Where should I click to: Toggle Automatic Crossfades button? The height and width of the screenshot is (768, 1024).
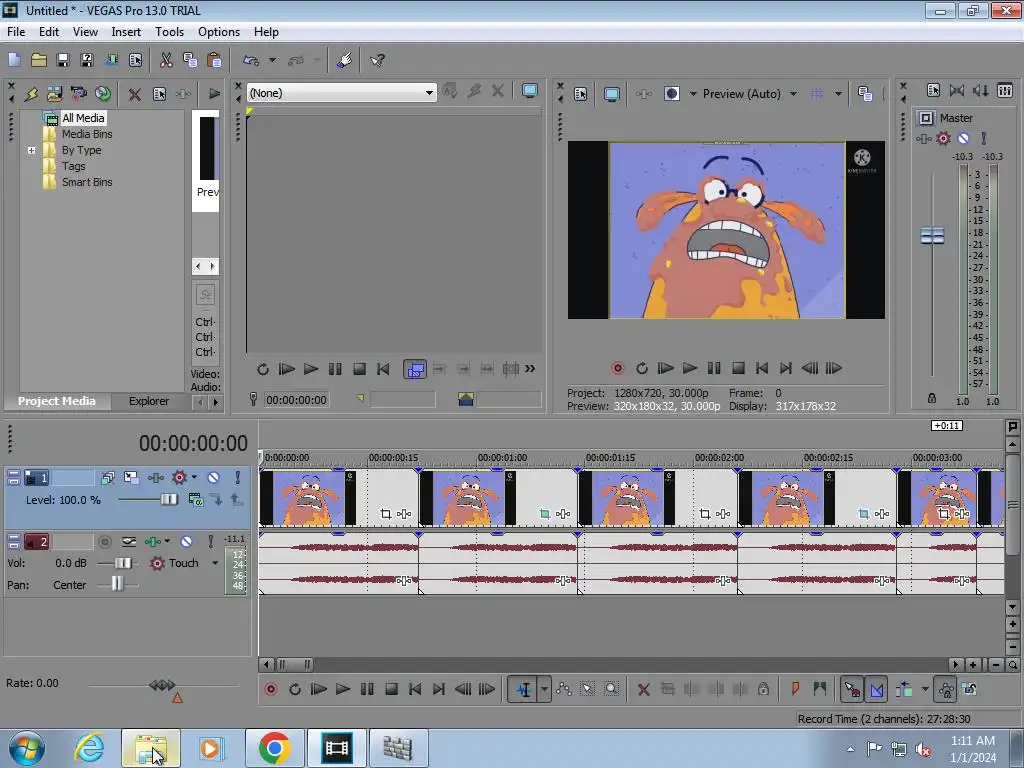pos(876,689)
